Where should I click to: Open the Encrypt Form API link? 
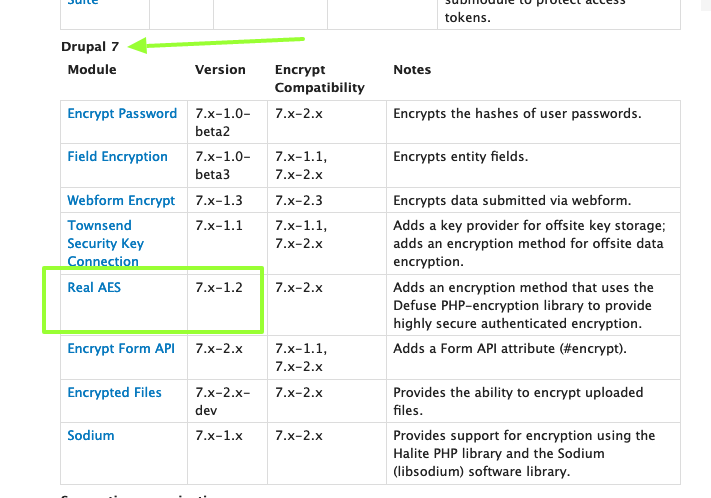pos(121,348)
